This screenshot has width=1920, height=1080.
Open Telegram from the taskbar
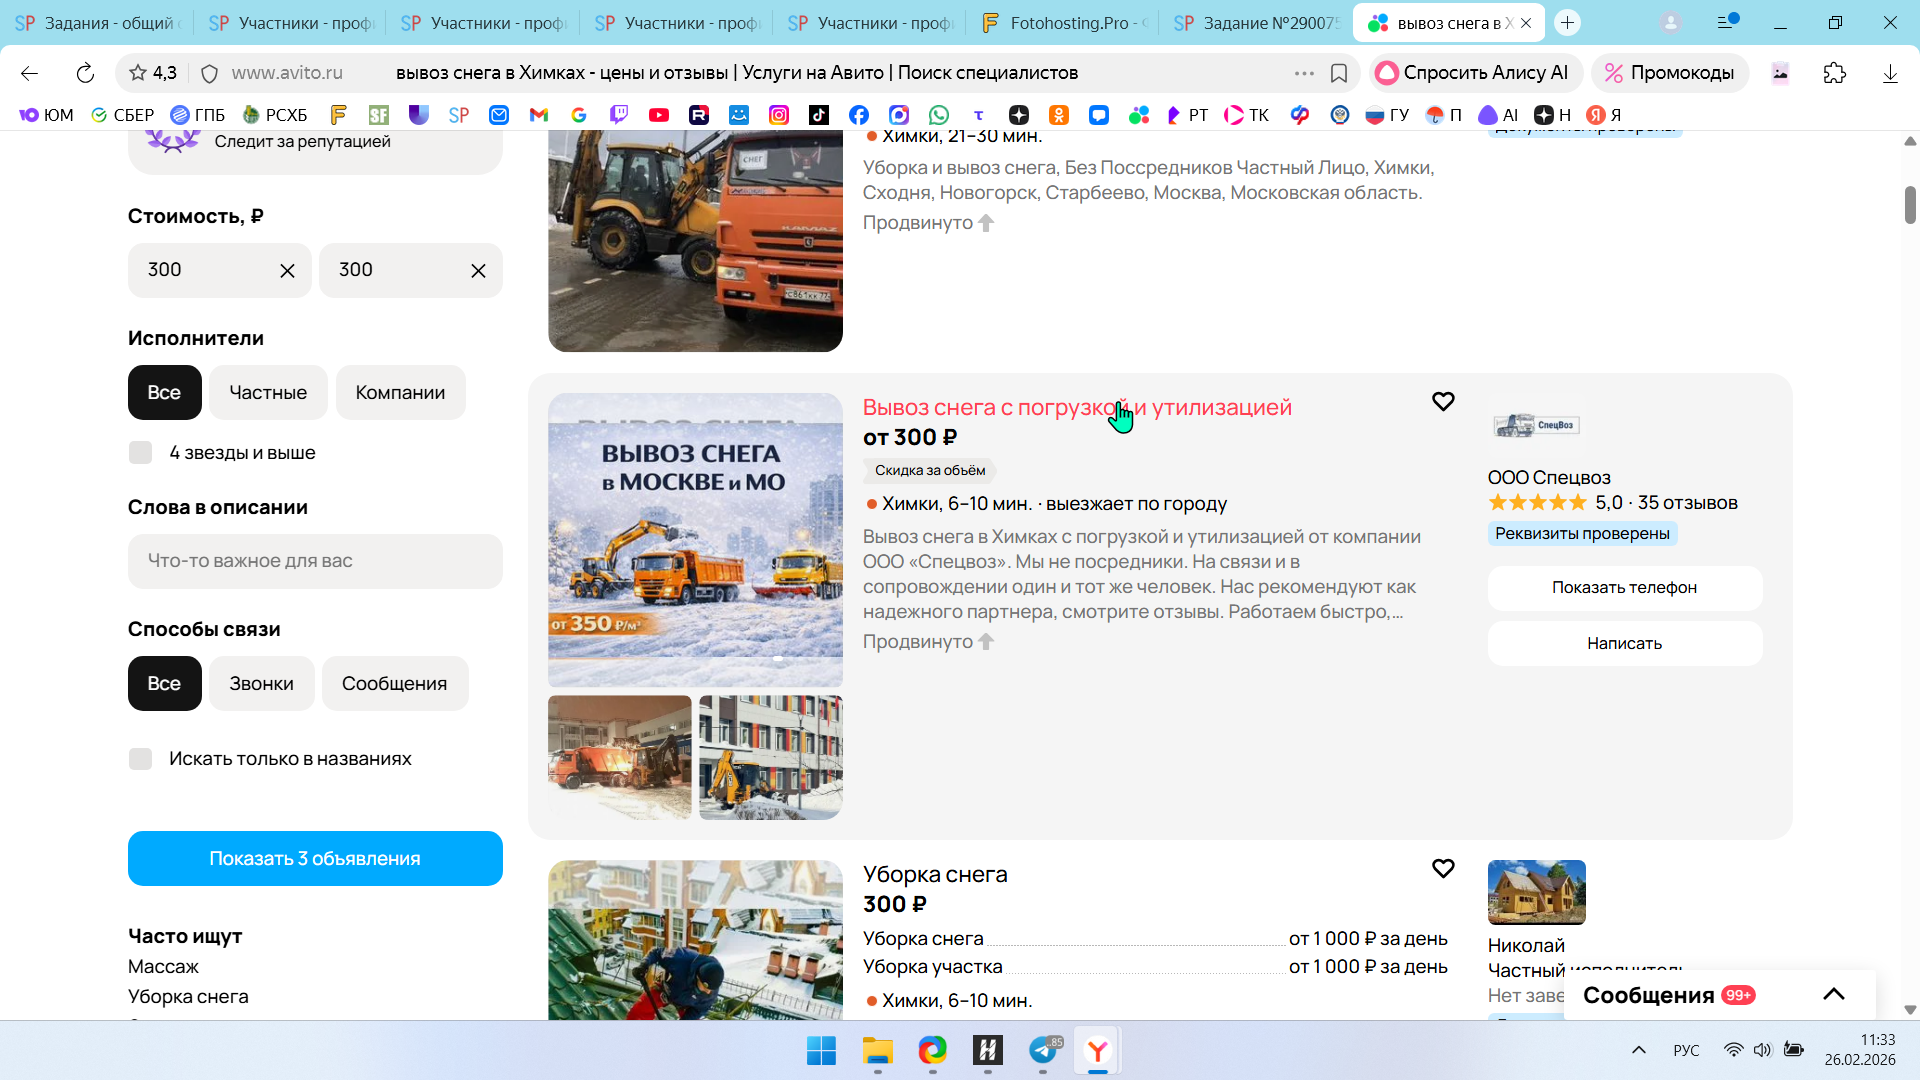click(x=1043, y=1050)
